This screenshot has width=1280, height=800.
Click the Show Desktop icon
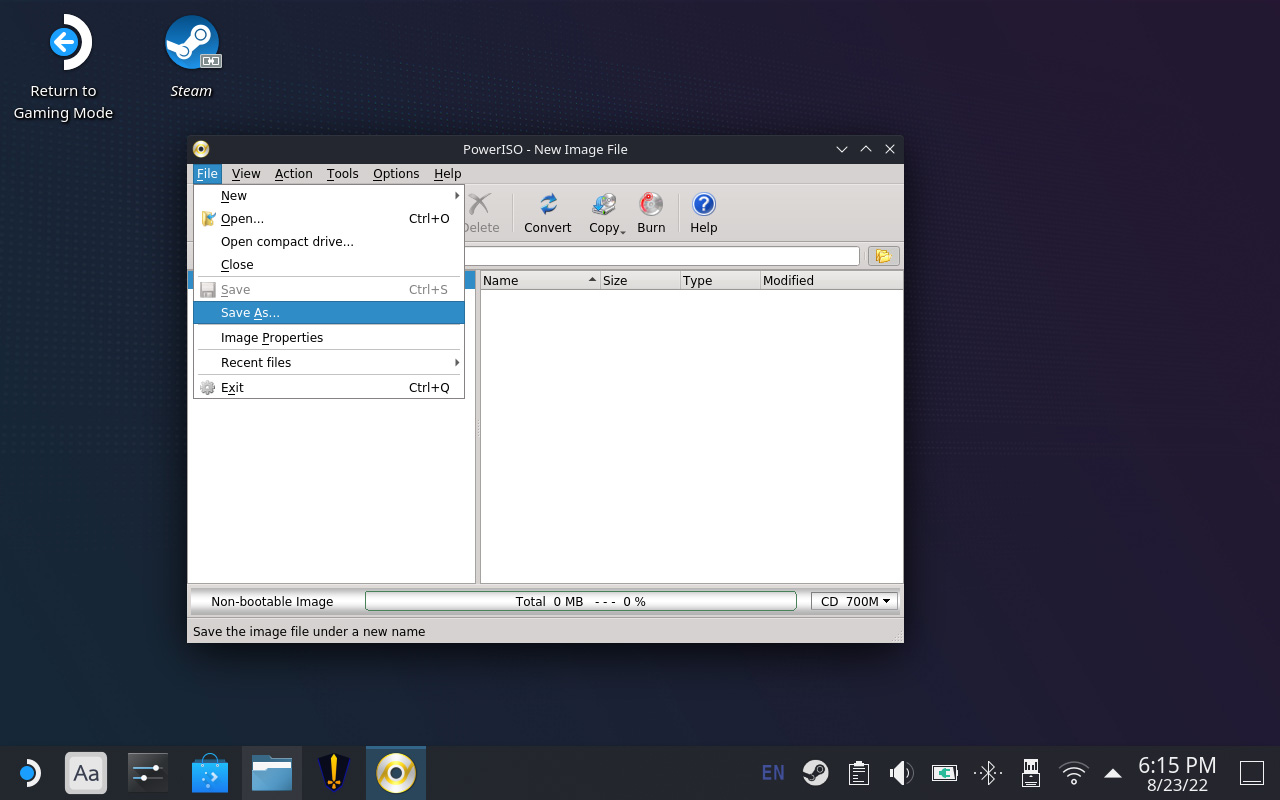(x=1252, y=773)
